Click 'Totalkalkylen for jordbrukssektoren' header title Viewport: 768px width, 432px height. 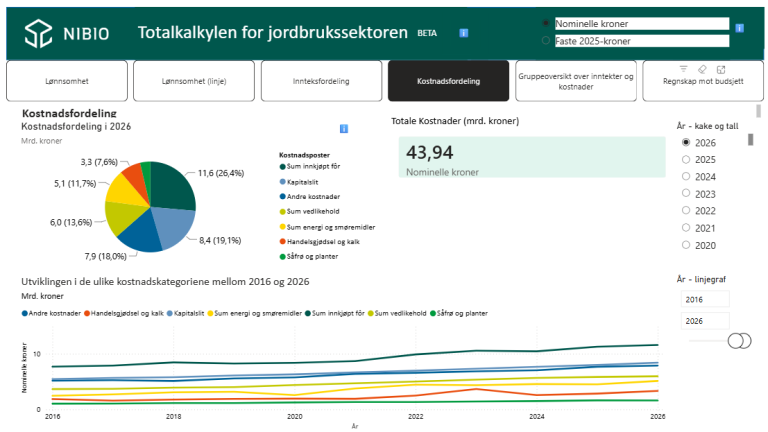click(272, 32)
